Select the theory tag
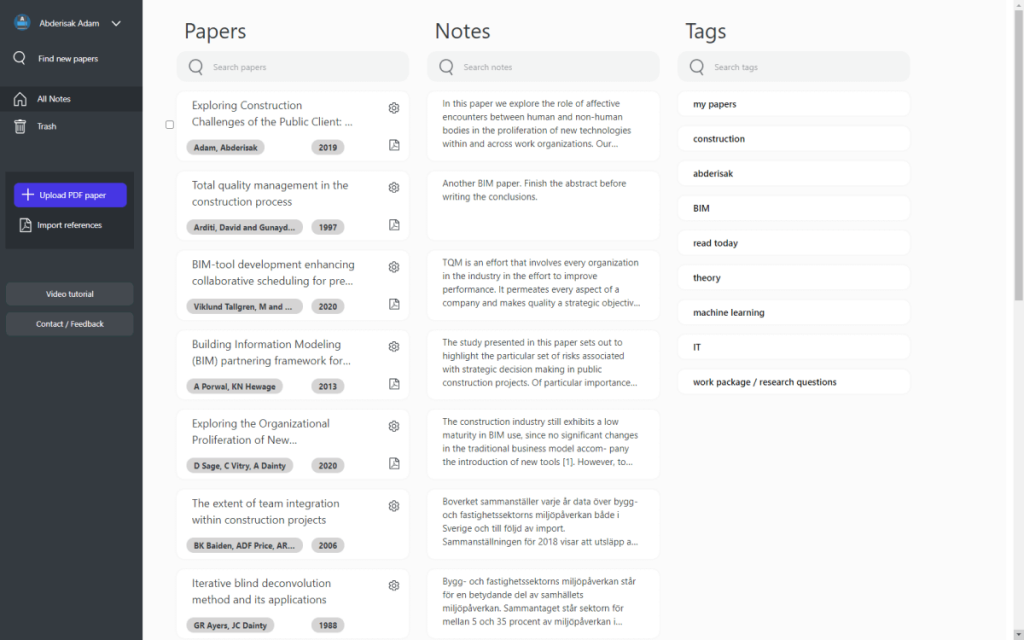This screenshot has width=1024, height=640. [x=793, y=278]
